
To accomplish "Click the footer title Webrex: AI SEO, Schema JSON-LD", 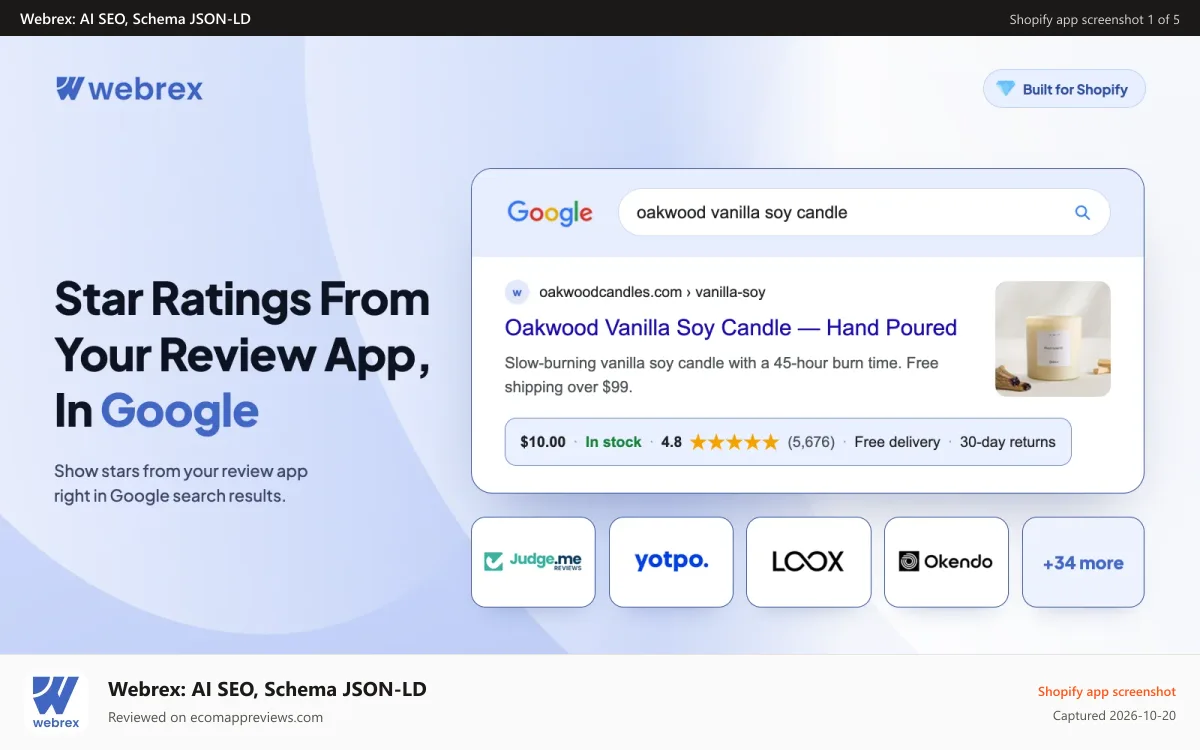I will click(x=267, y=689).
